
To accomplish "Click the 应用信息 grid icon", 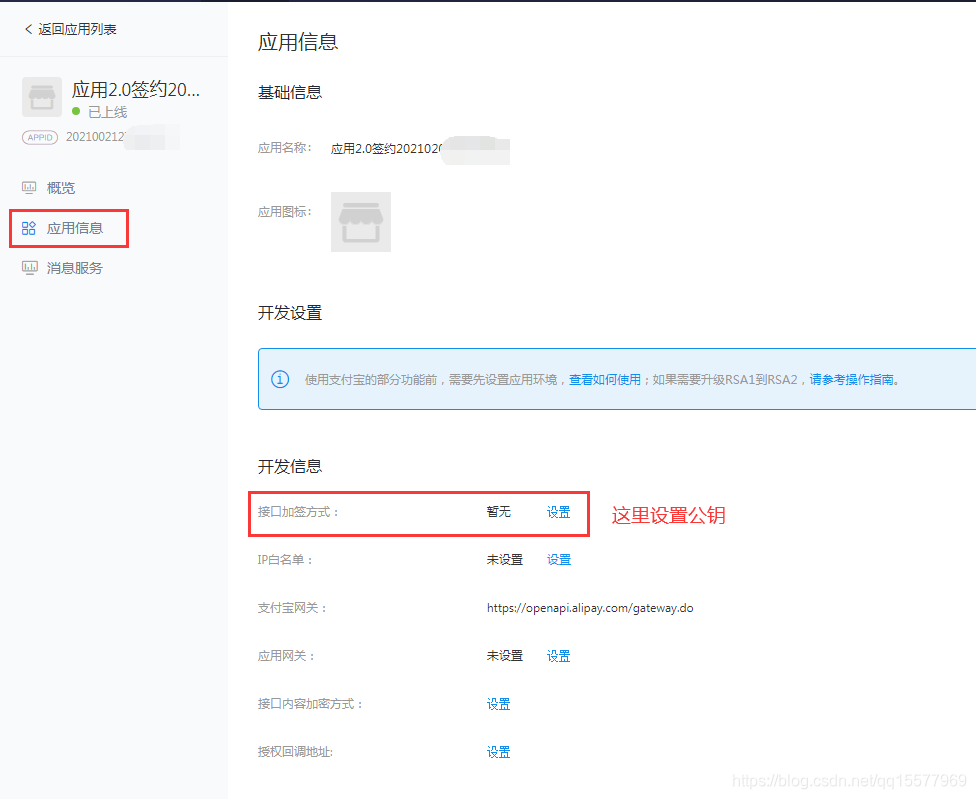I will [x=29, y=228].
